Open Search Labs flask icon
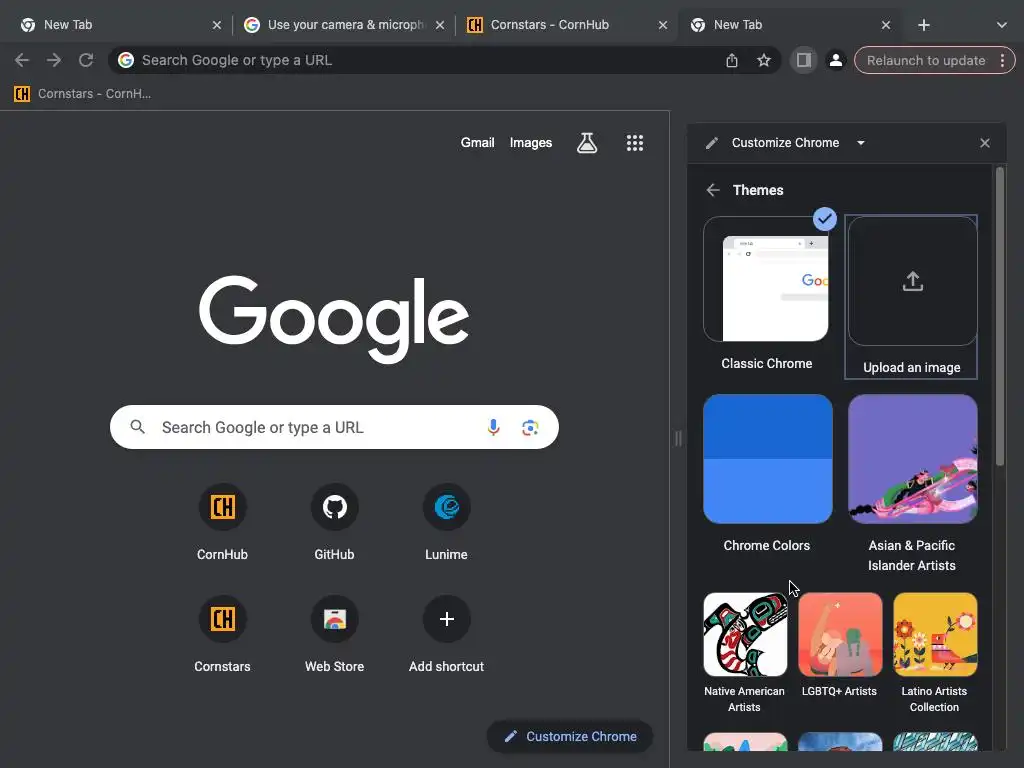This screenshot has width=1024, height=768. pyautogui.click(x=586, y=142)
